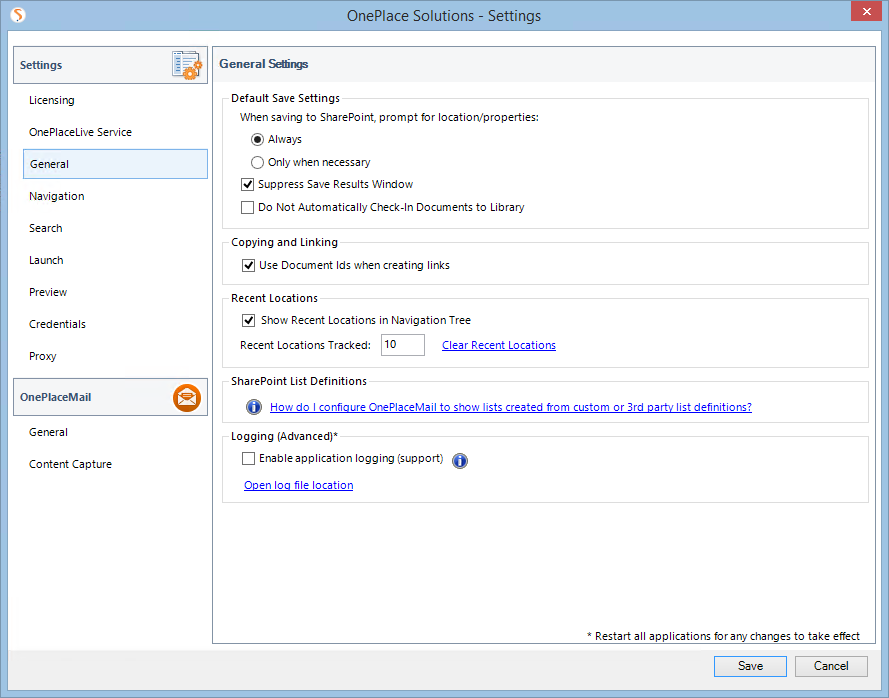Enable application logging checkbox

(x=248, y=459)
